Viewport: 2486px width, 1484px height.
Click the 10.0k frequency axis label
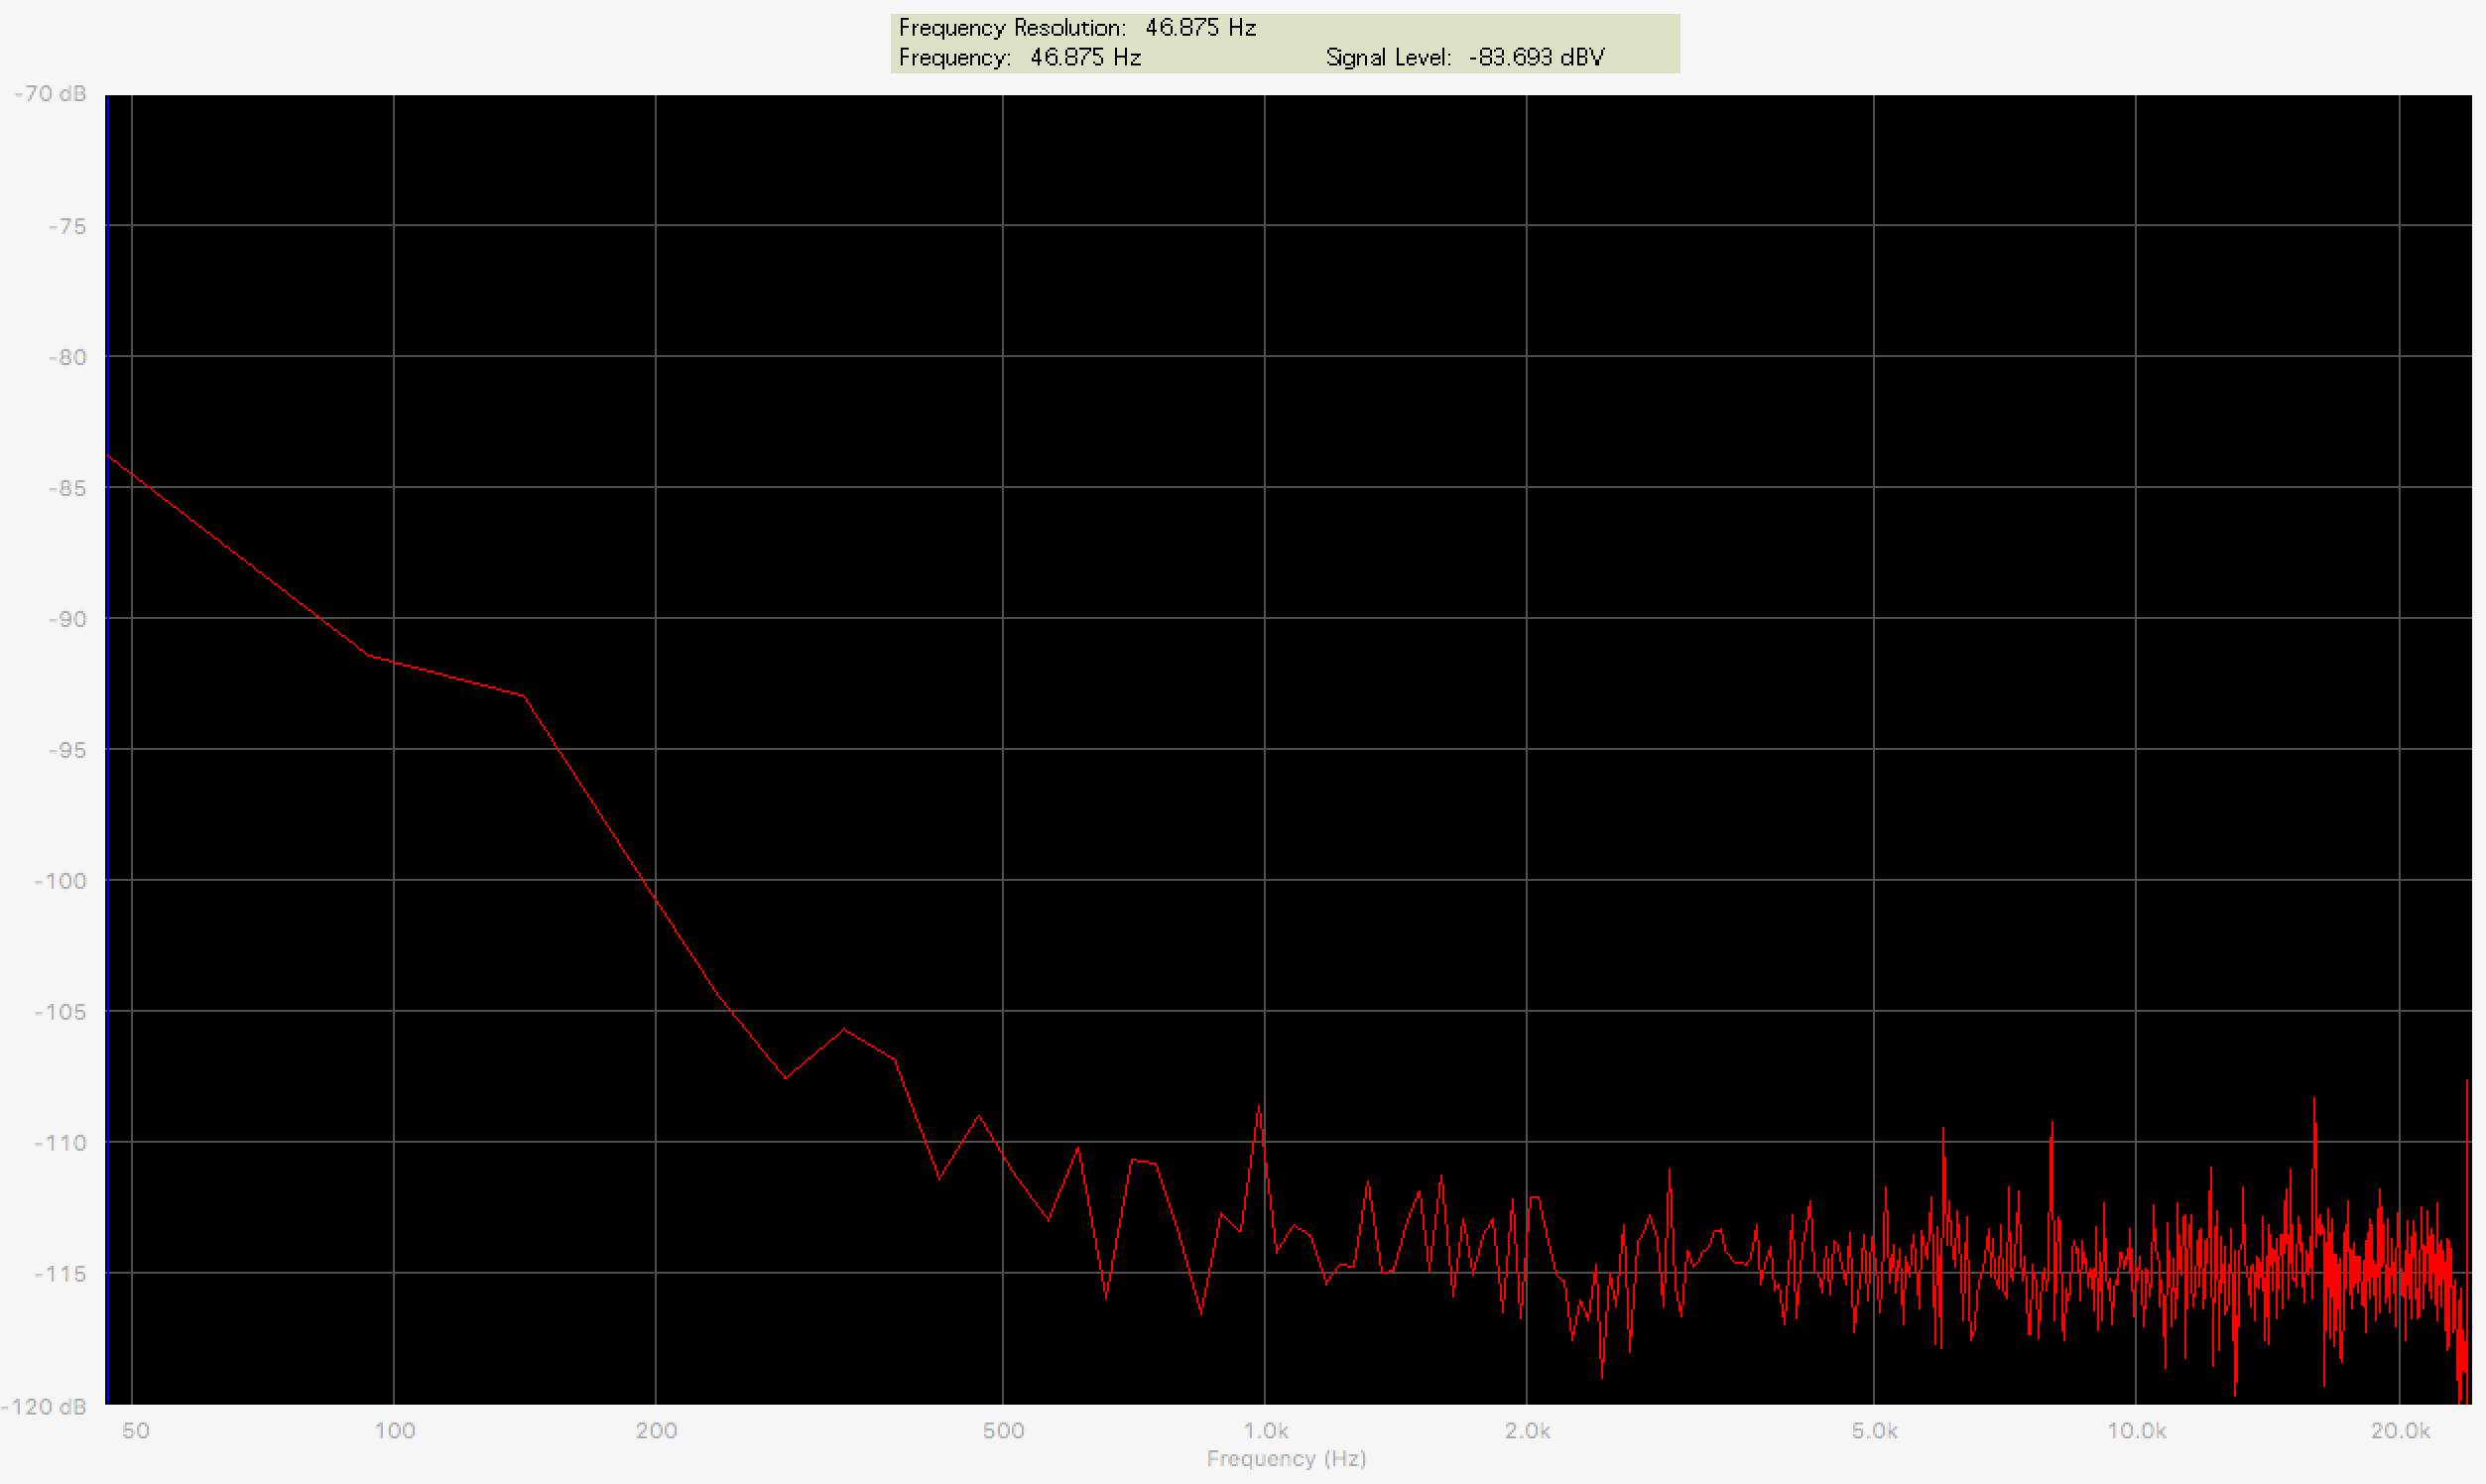[2138, 1431]
